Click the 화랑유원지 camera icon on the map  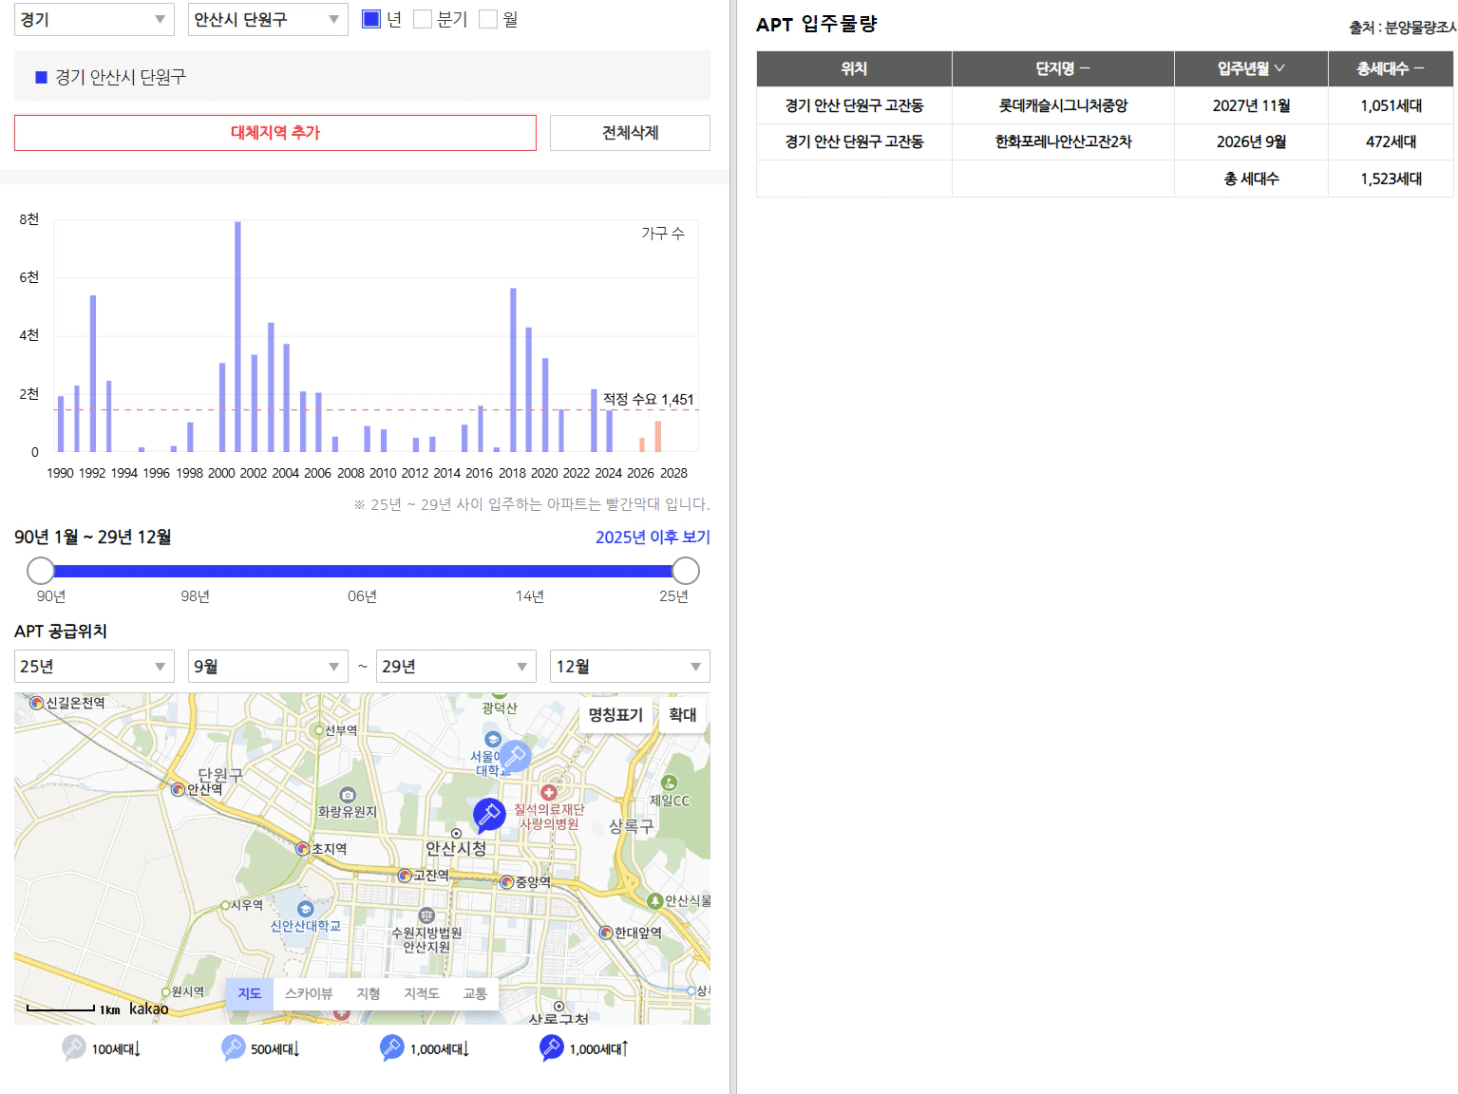(x=348, y=795)
